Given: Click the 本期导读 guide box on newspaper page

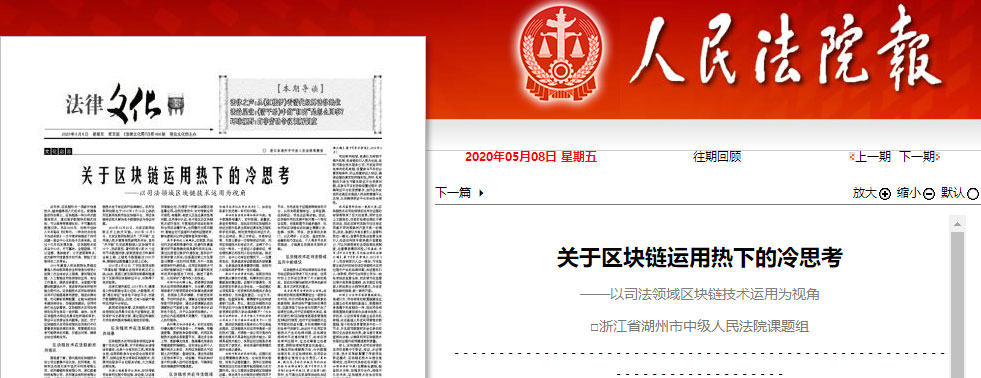Looking at the screenshot, I should click(299, 104).
